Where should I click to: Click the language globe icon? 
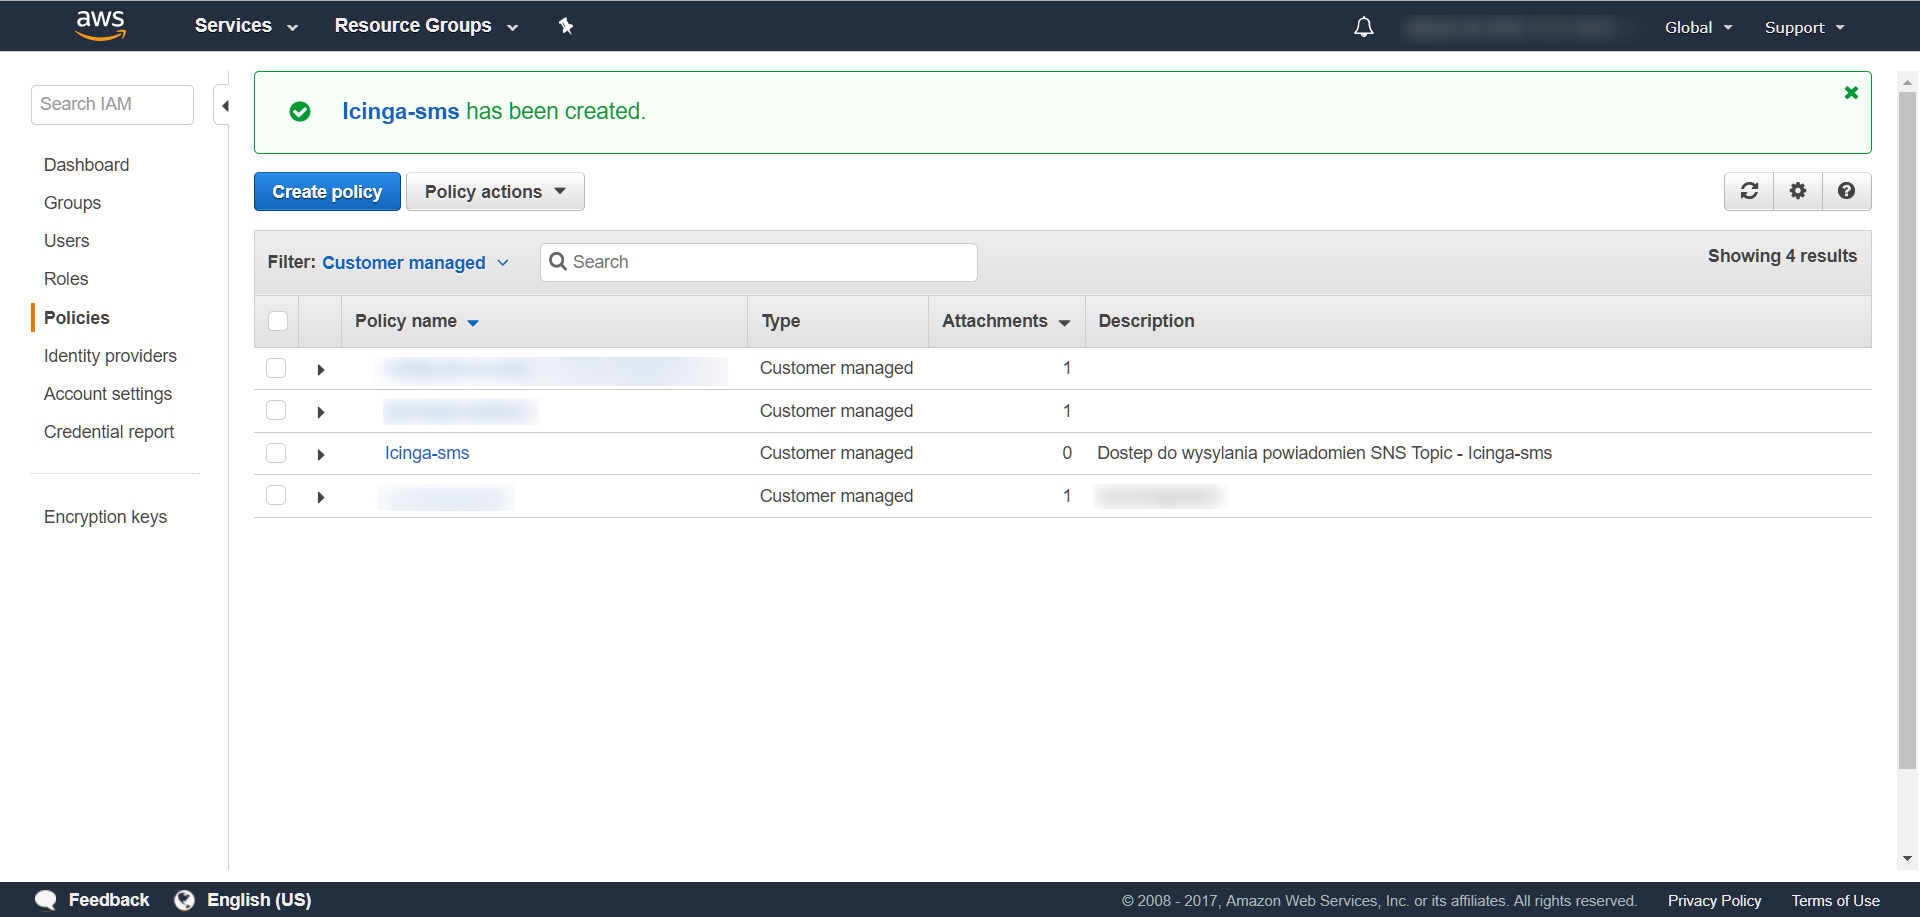pos(185,900)
